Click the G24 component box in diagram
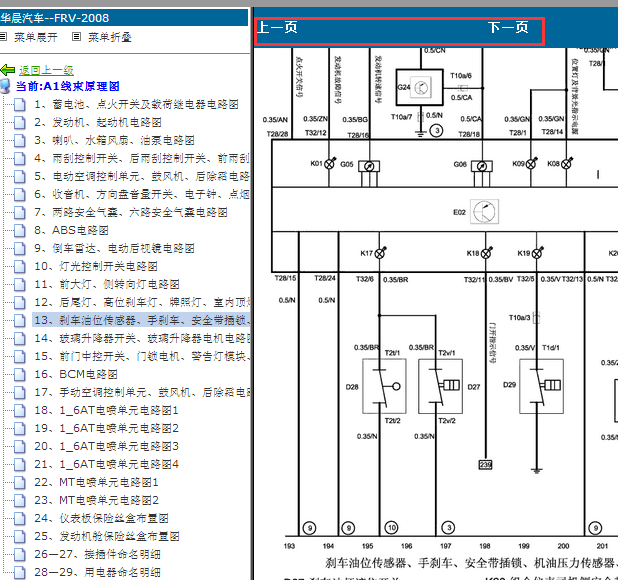This screenshot has width=618, height=580. pos(419,87)
